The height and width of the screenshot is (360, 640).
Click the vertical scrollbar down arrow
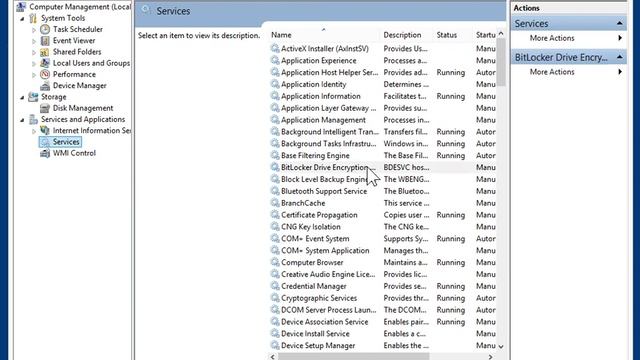coord(501,346)
